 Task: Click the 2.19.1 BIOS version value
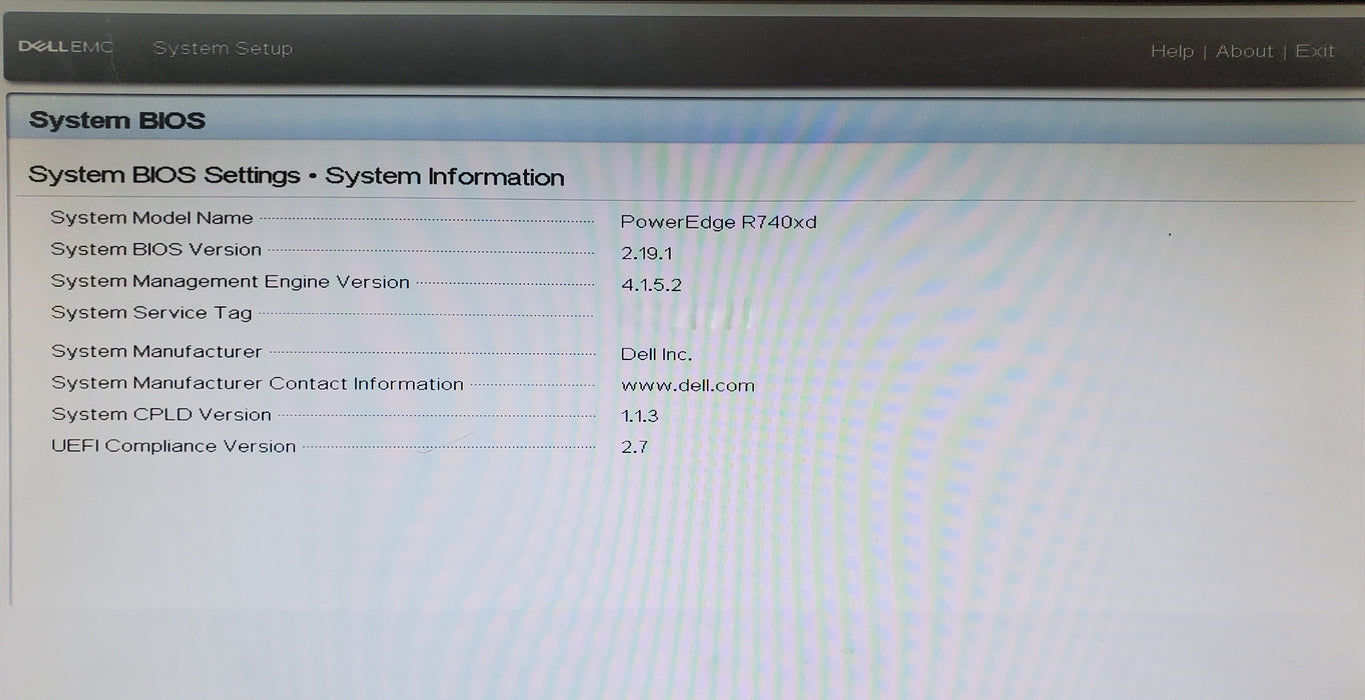tap(647, 253)
